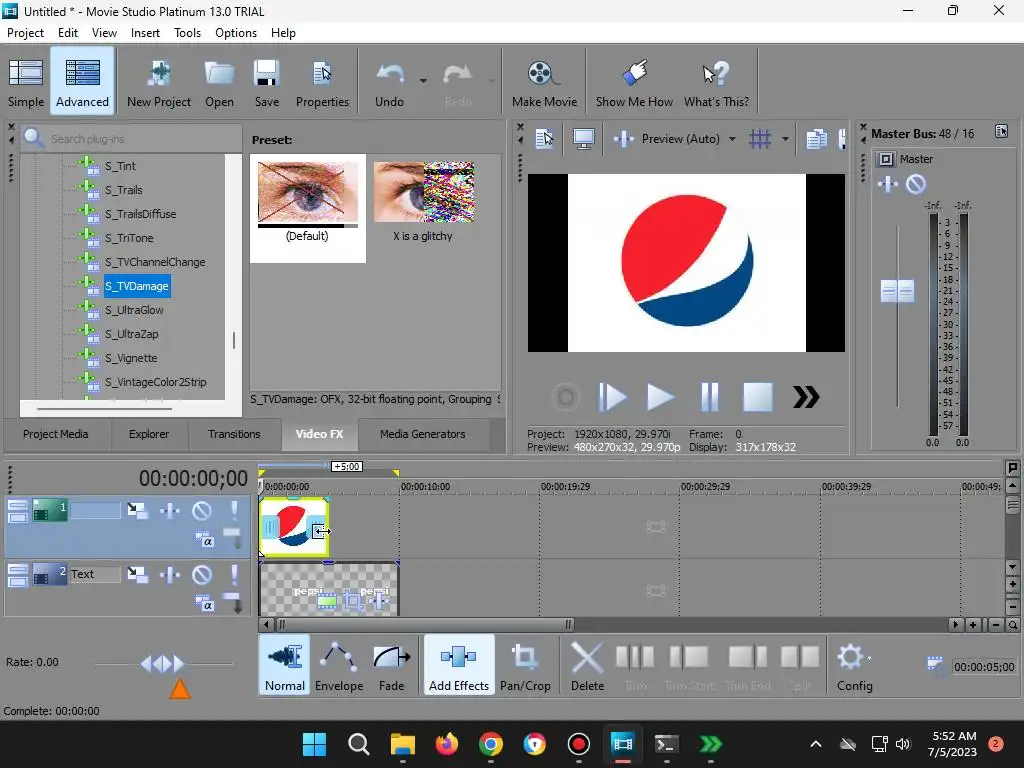Click the Search plug-ins field
The height and width of the screenshot is (768, 1024).
pos(131,138)
